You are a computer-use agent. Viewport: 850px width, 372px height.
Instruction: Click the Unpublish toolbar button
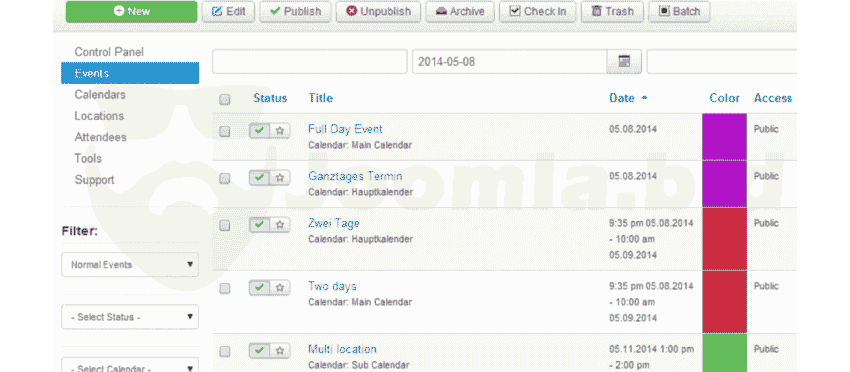378,11
